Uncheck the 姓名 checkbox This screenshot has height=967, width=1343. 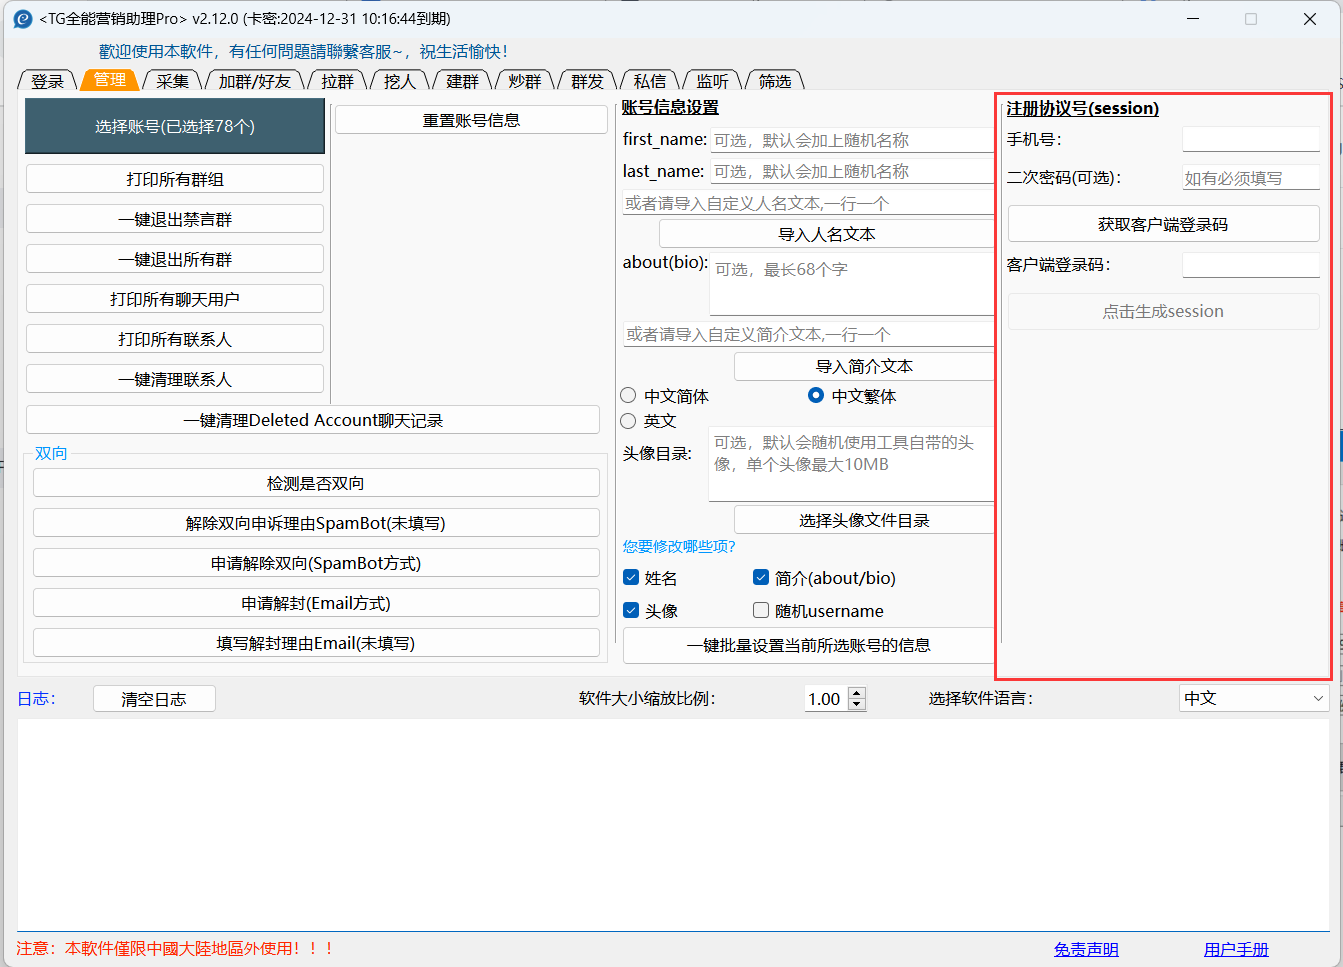pos(631,578)
